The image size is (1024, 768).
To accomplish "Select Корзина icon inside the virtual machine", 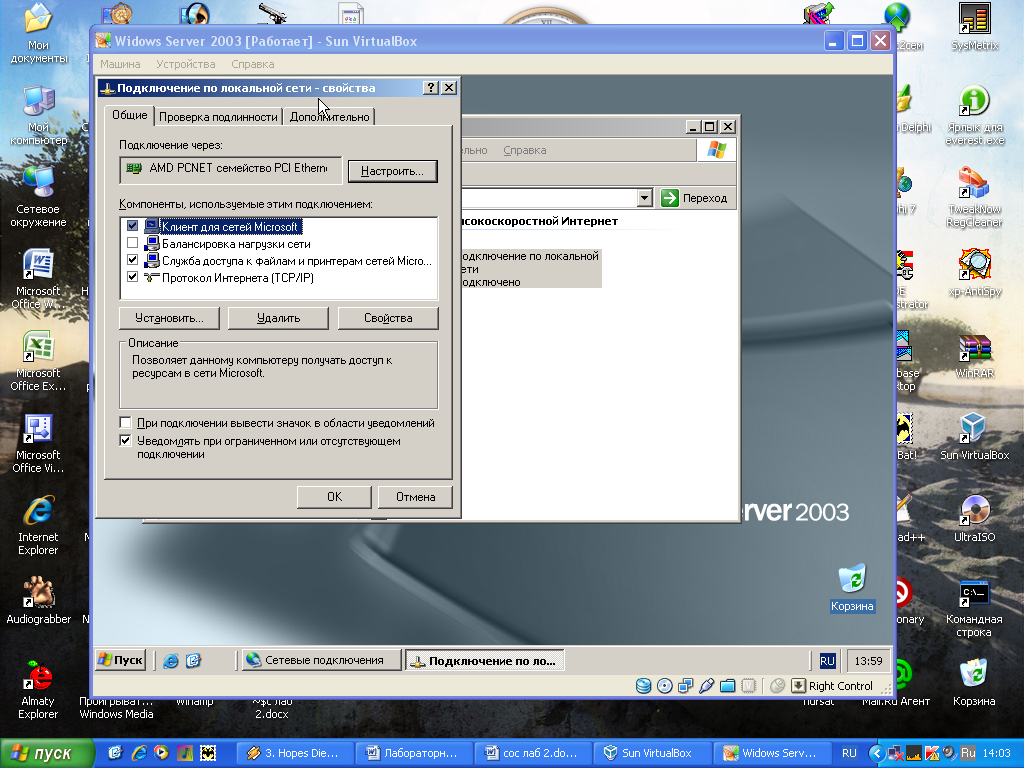I will [x=852, y=588].
